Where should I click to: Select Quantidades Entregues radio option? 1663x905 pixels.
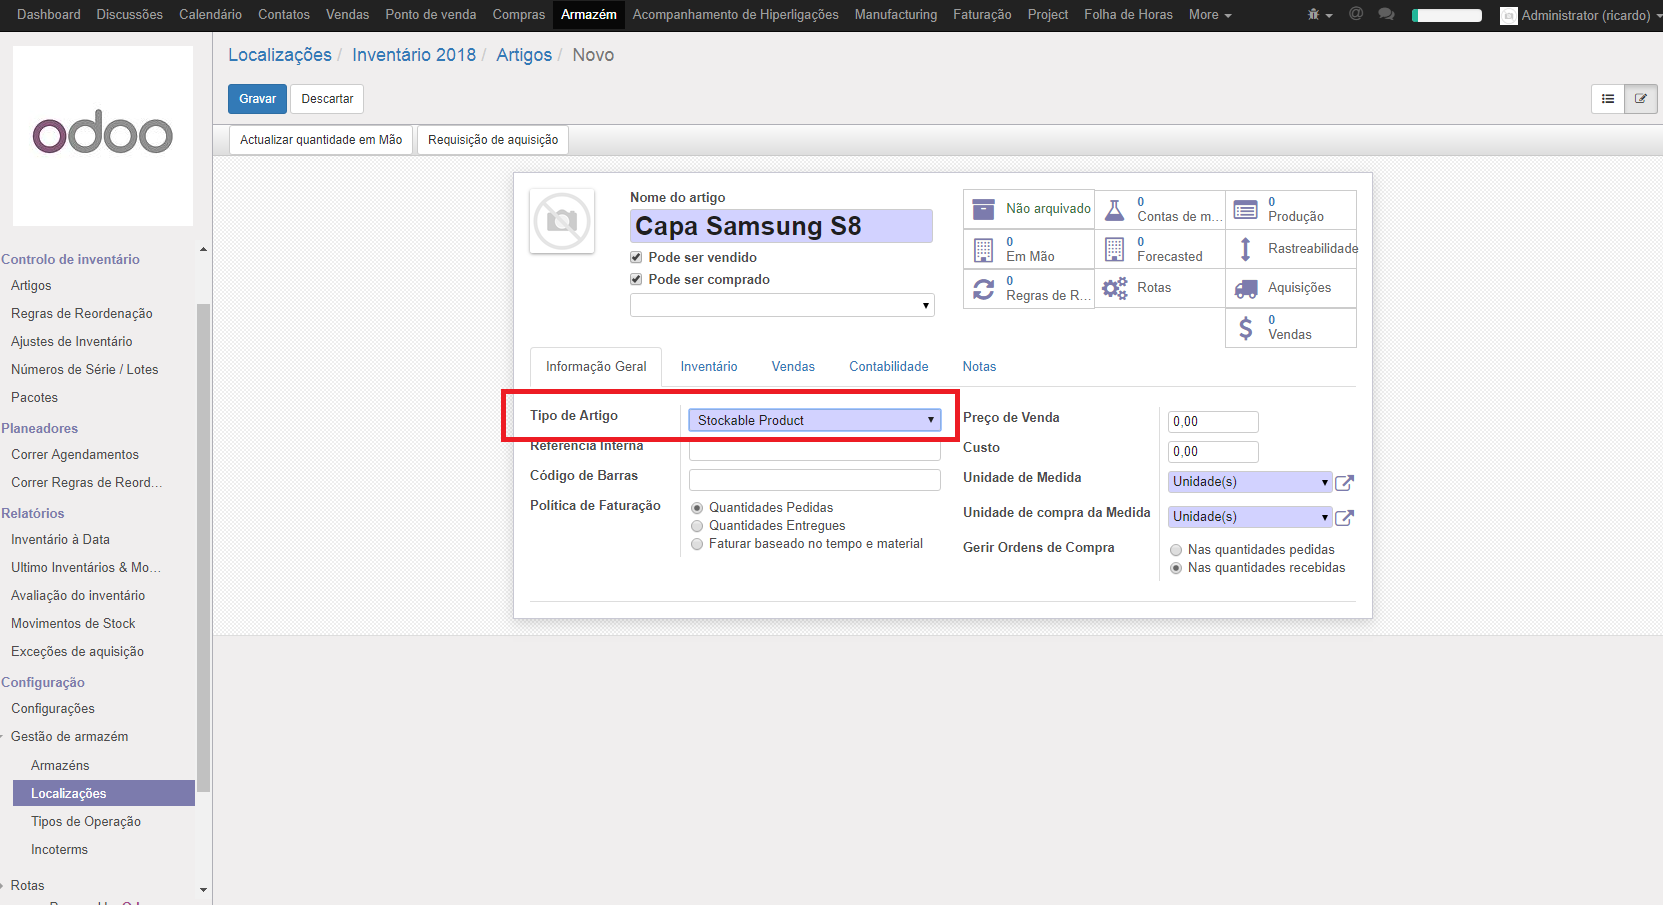point(697,526)
